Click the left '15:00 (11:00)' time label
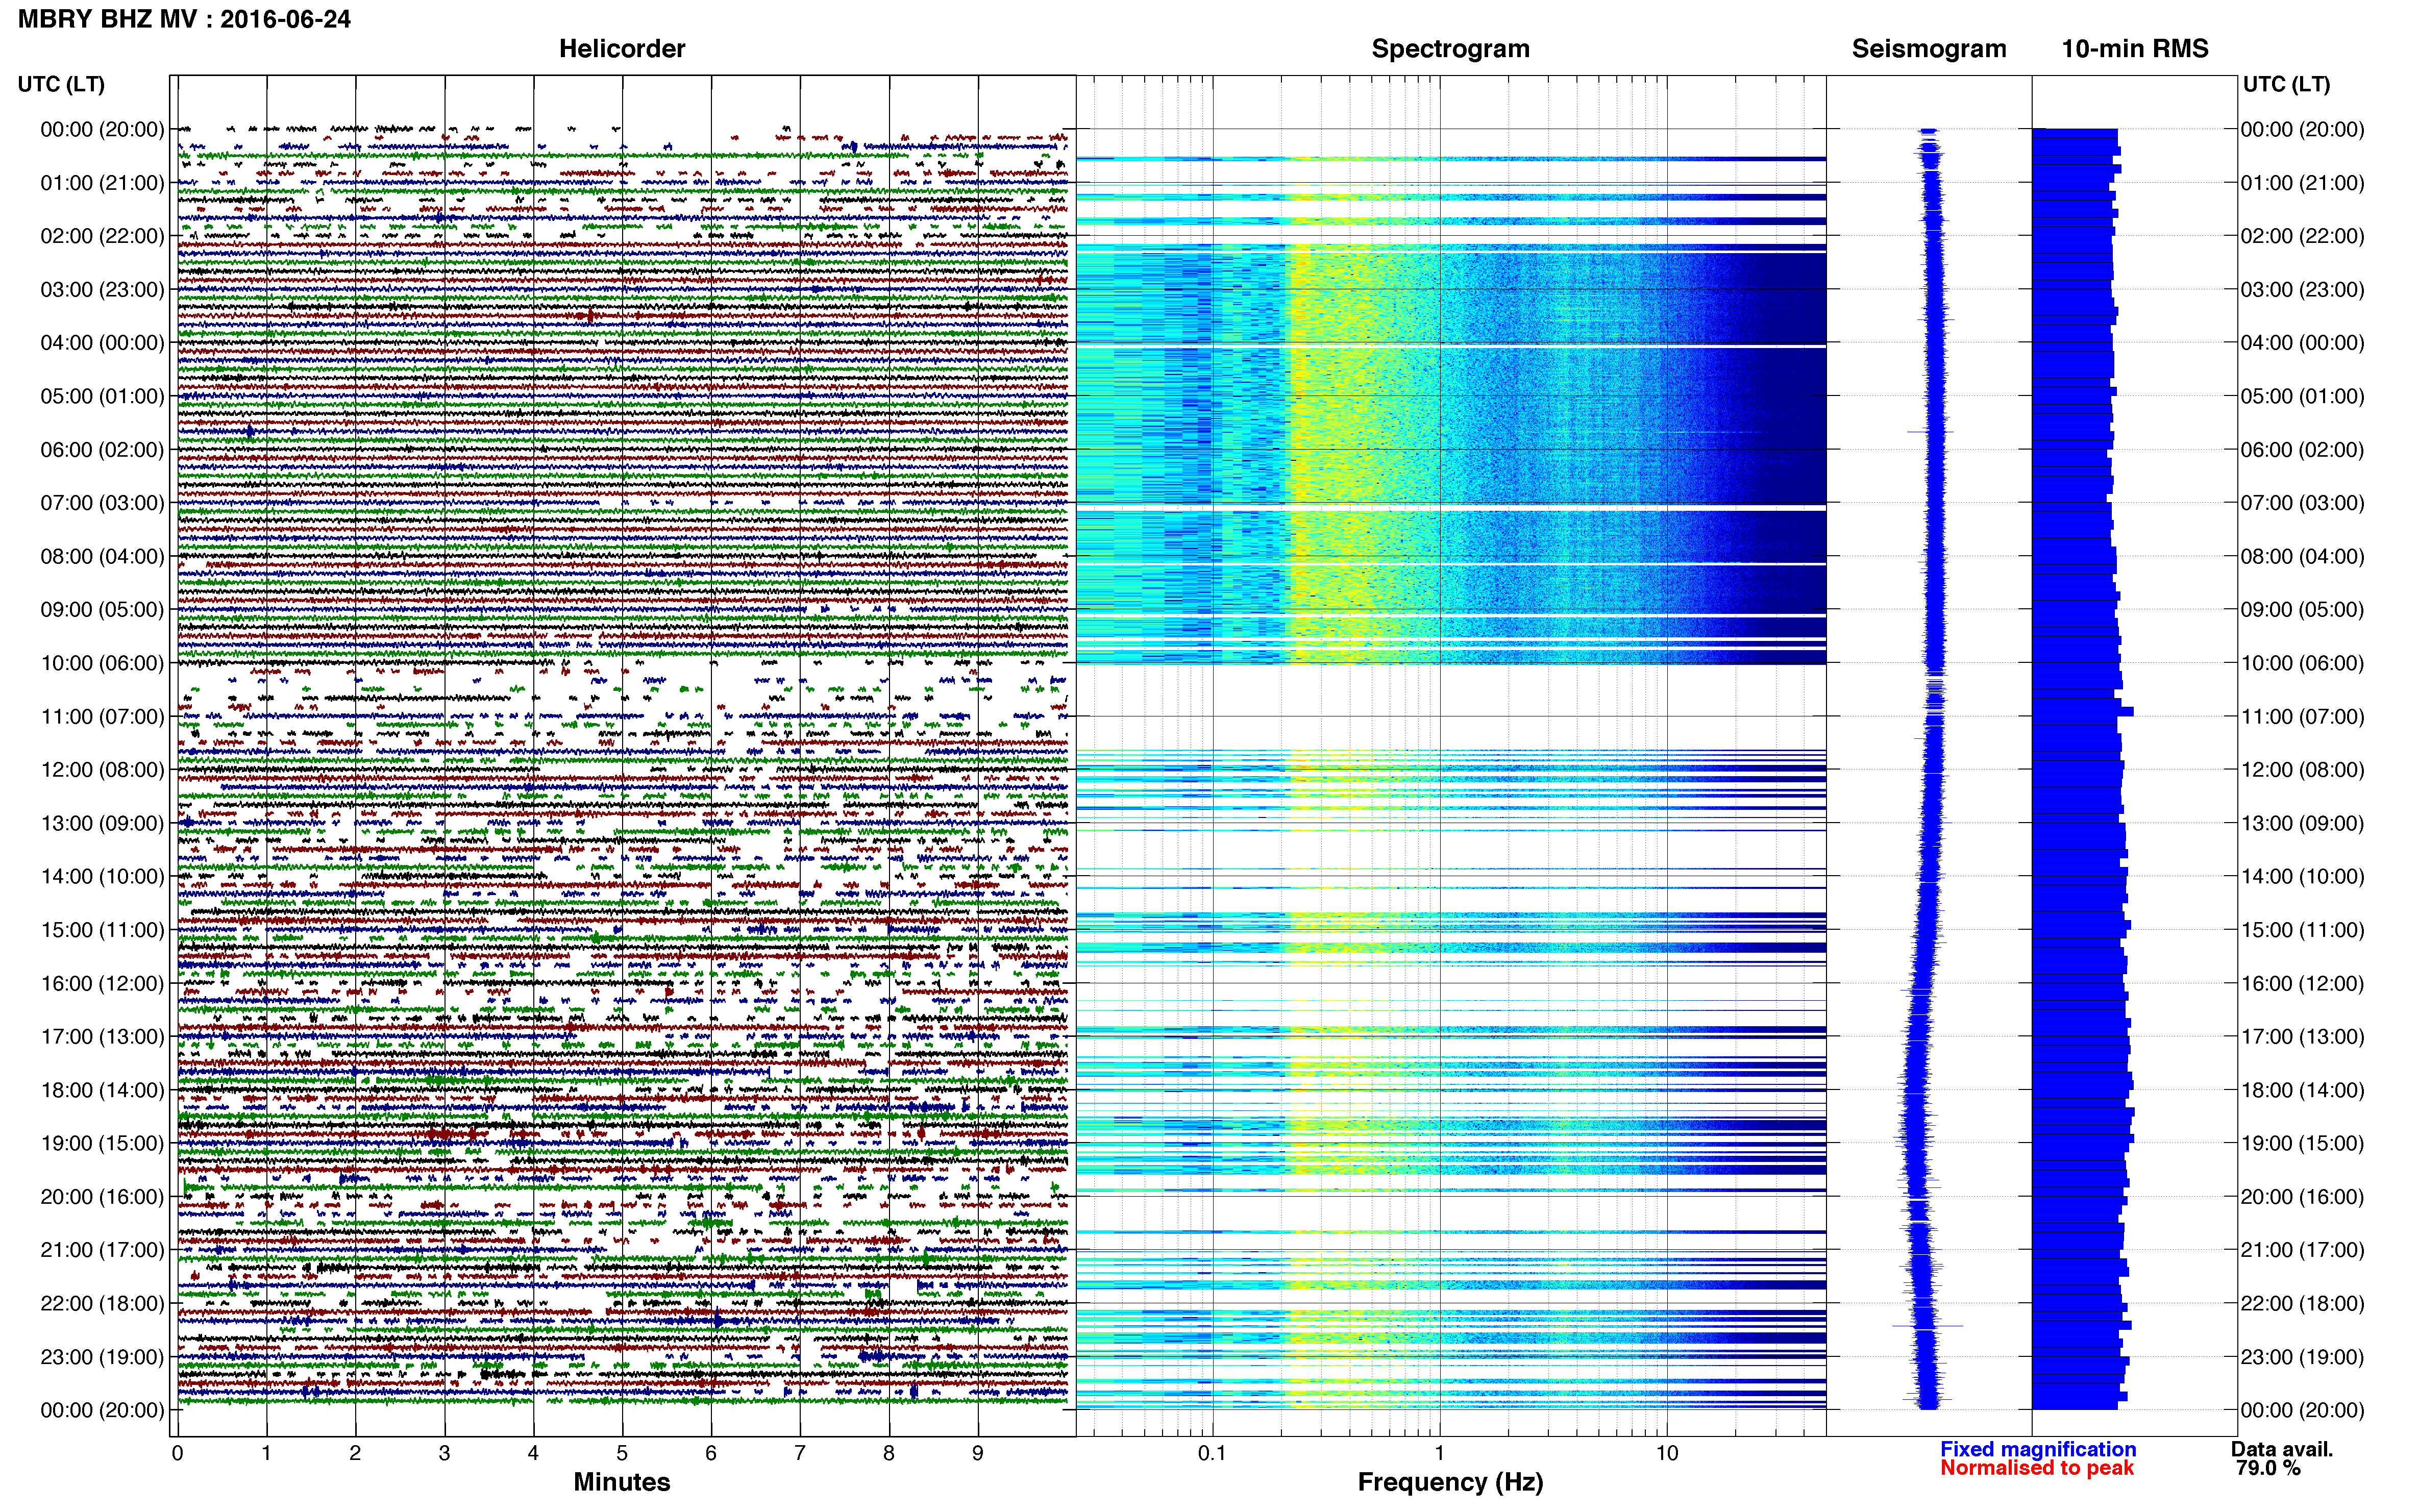This screenshot has height=1512, width=2419. coord(102,930)
